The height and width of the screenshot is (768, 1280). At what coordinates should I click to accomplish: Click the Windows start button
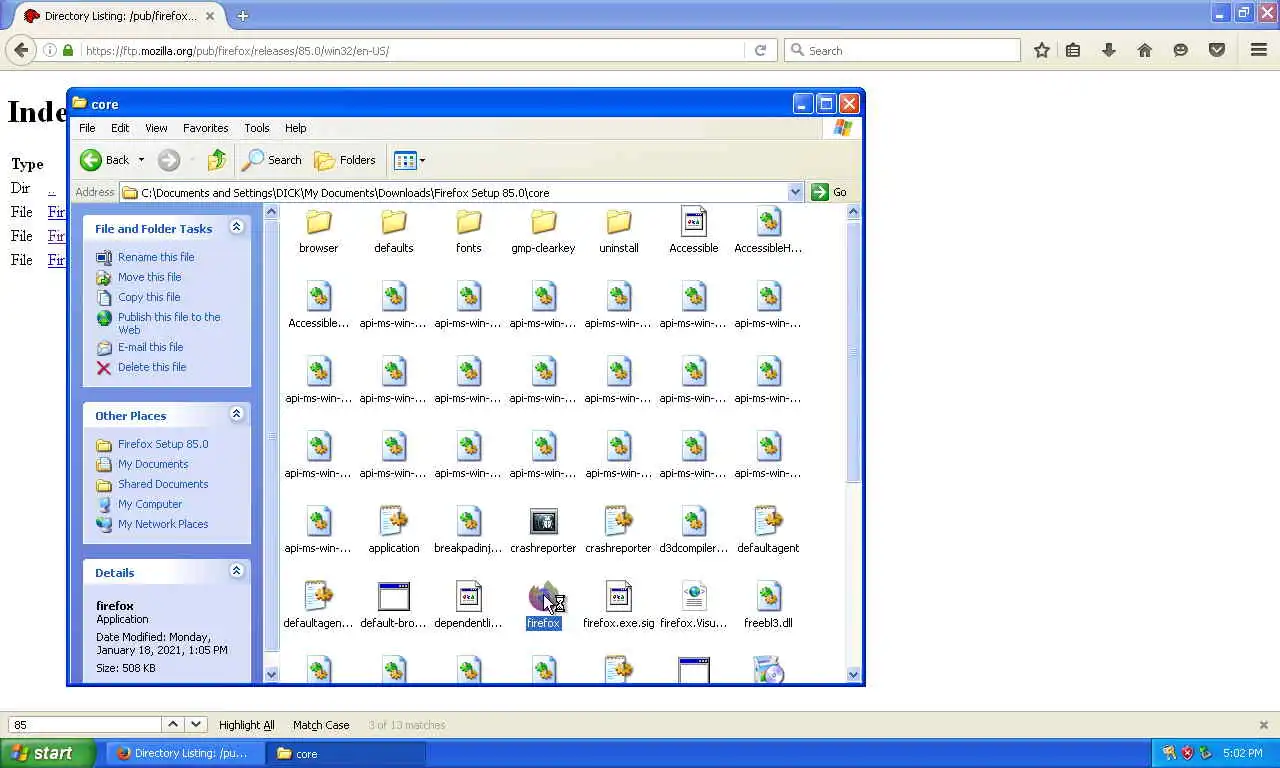coord(48,753)
